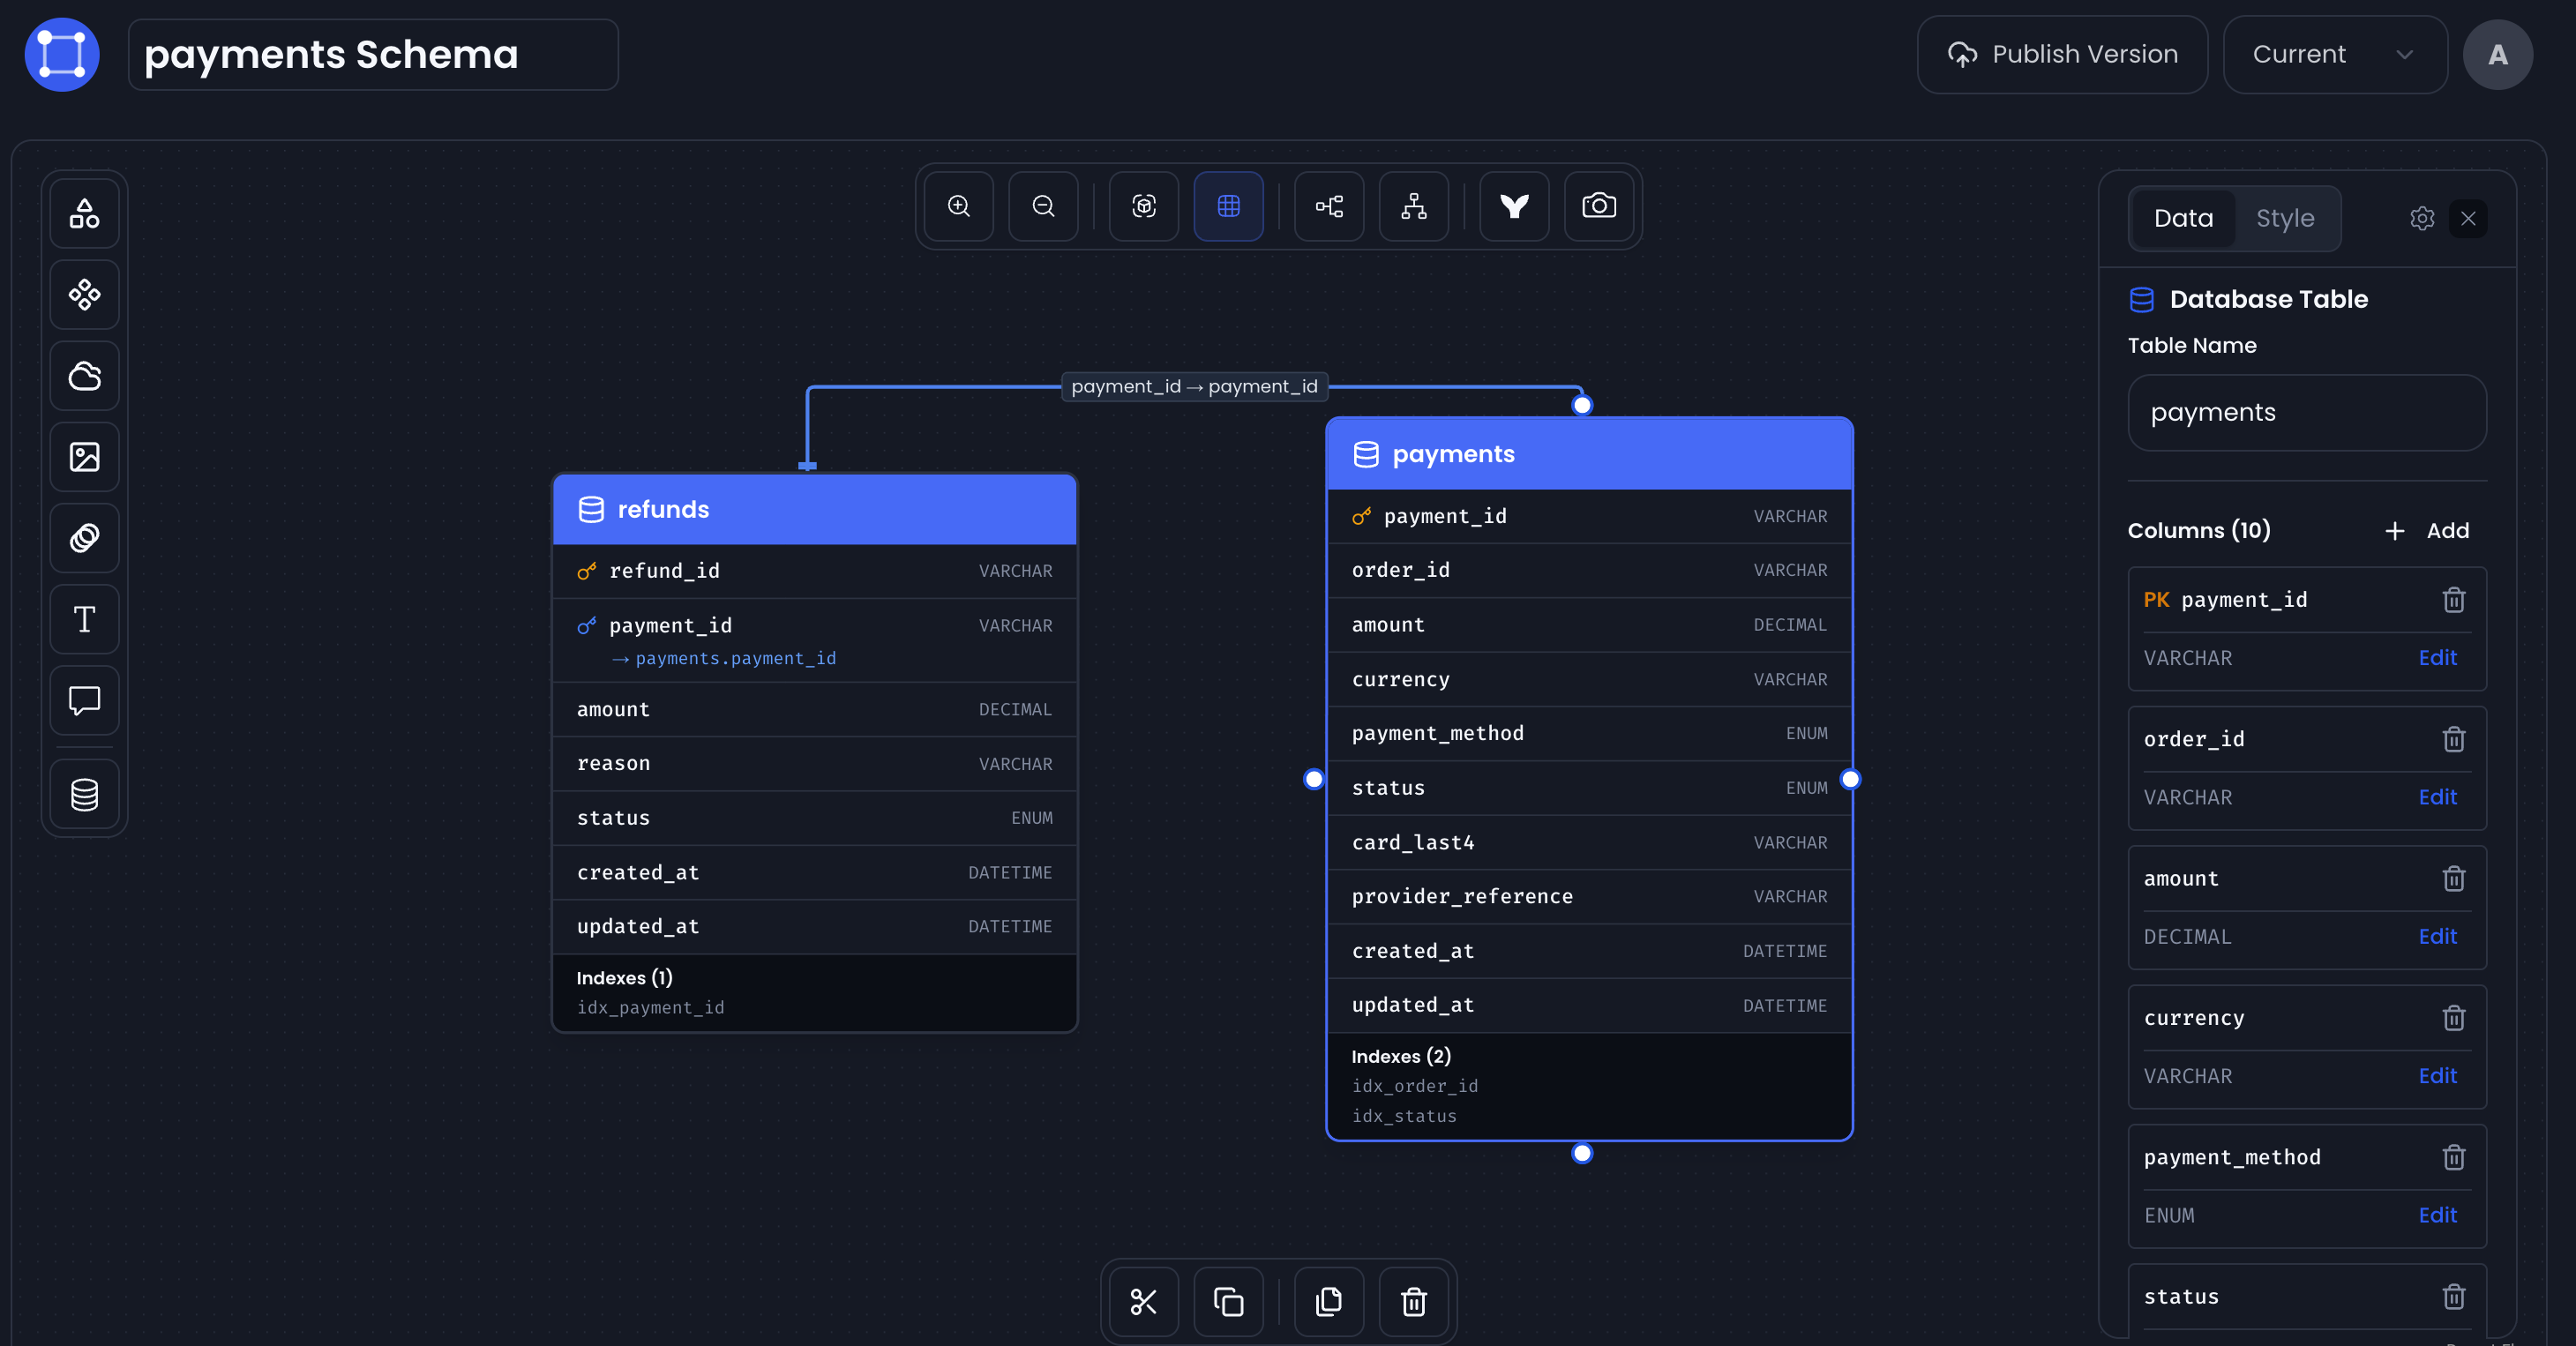2576x1346 pixels.
Task: Take a canvas snapshot with camera icon
Action: (1599, 206)
